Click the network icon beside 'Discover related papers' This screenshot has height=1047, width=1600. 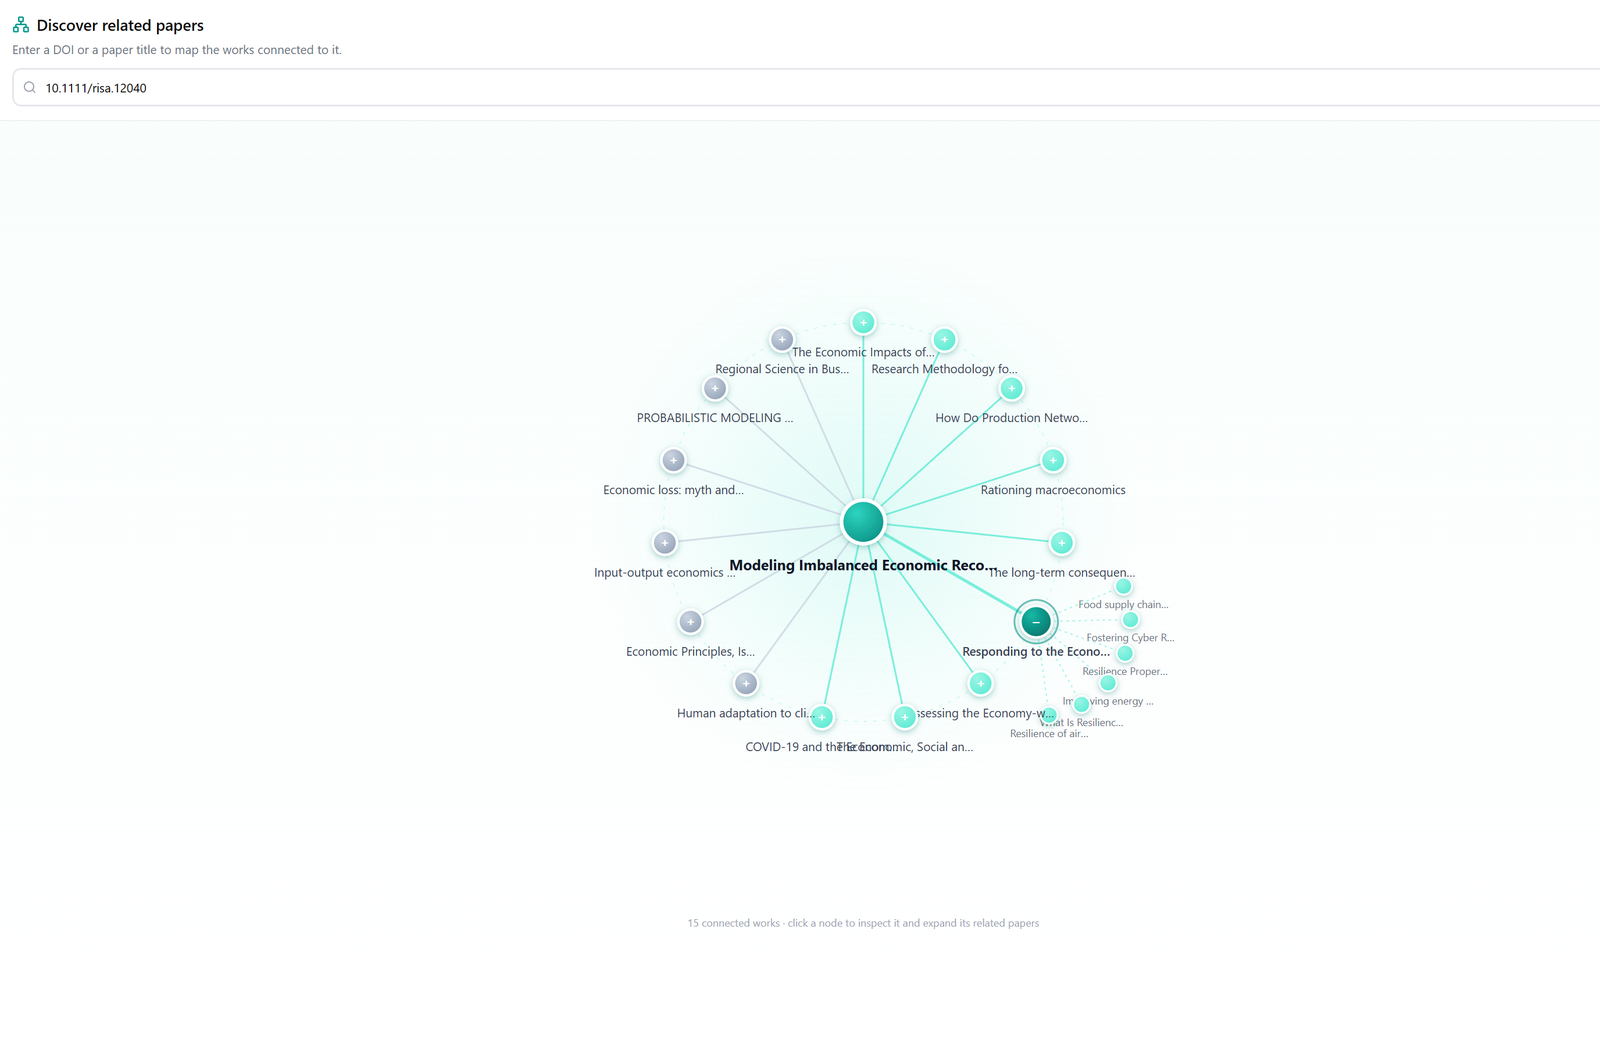point(21,25)
